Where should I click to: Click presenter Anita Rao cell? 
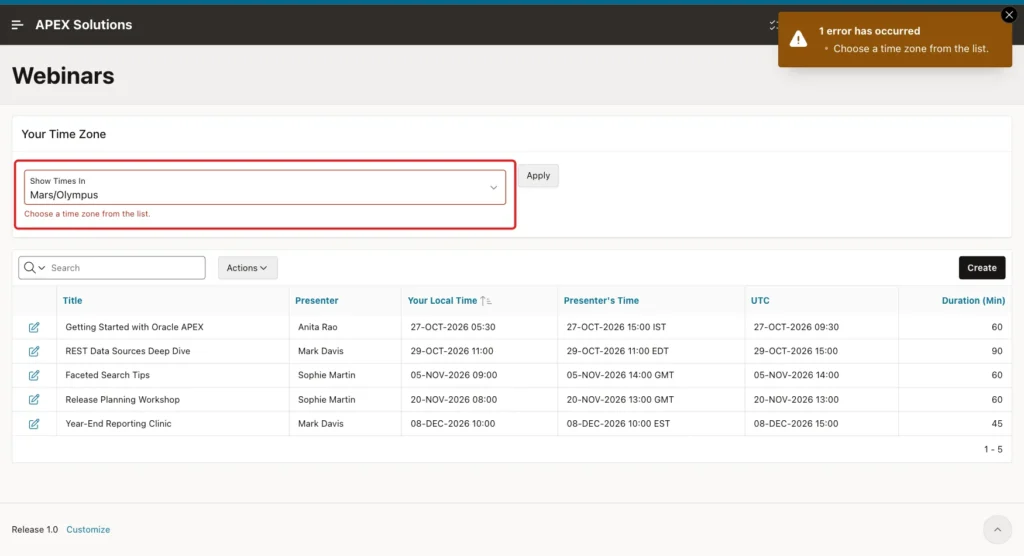tap(318, 327)
